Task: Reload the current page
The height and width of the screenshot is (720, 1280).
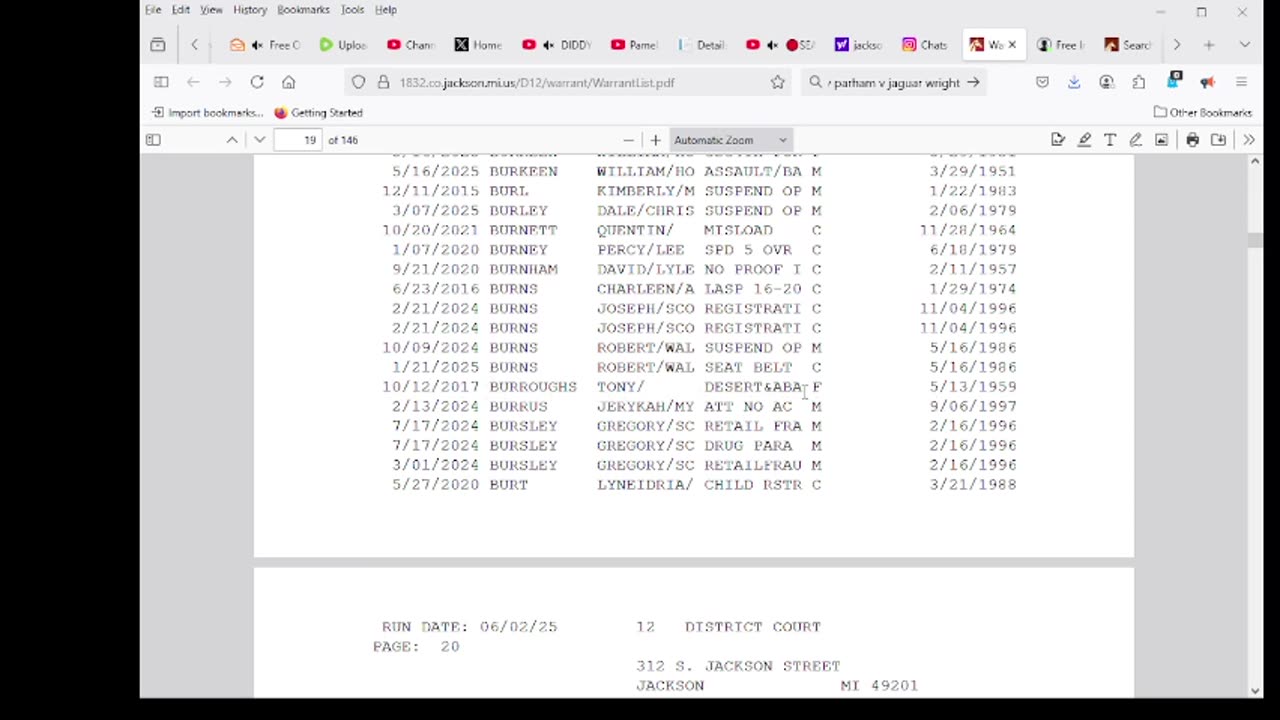Action: click(257, 83)
